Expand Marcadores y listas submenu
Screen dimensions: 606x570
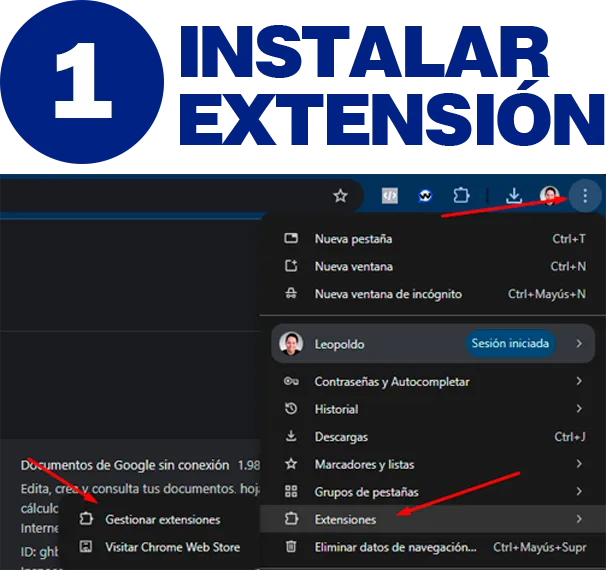[x=578, y=464]
